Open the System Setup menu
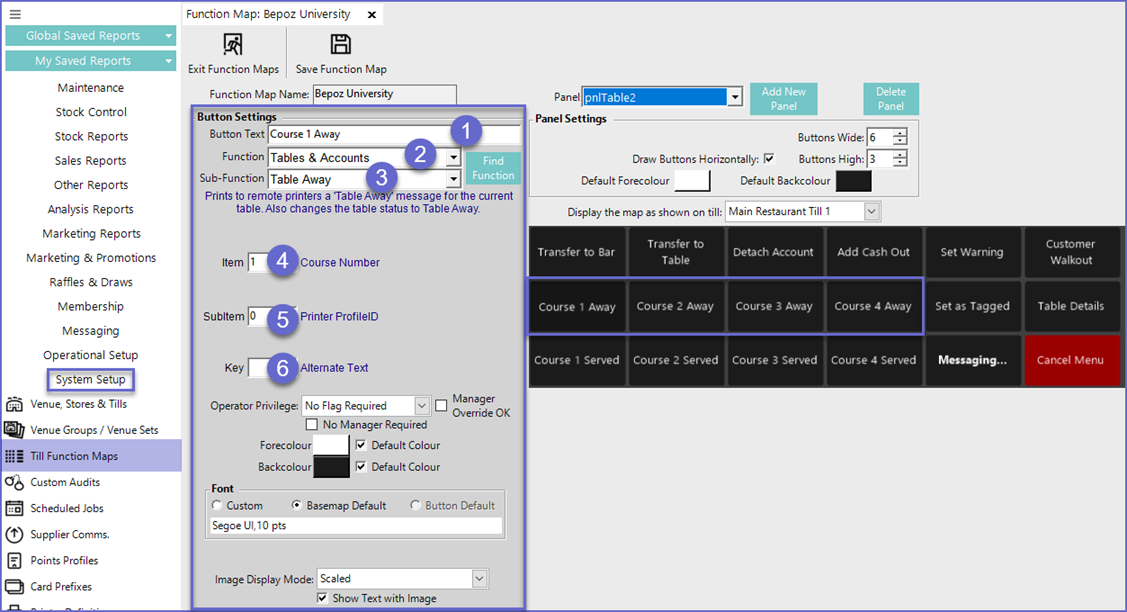Screen dimensions: 1127x612 [91, 380]
